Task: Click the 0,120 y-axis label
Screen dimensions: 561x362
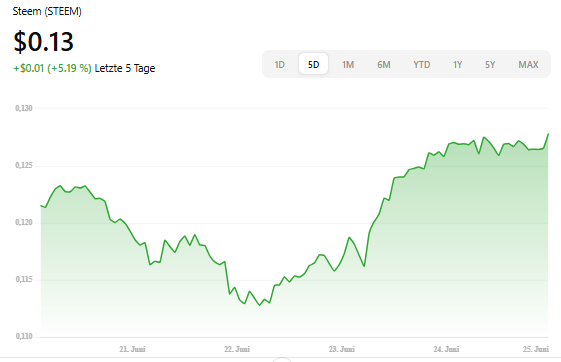Action: pyautogui.click(x=24, y=222)
